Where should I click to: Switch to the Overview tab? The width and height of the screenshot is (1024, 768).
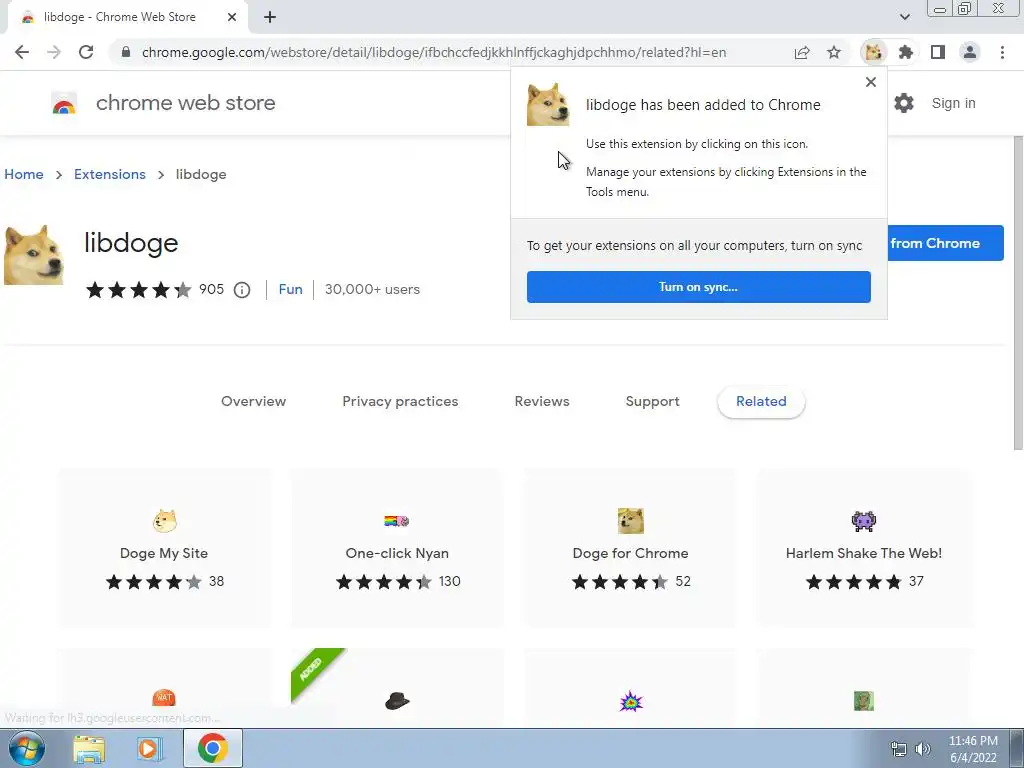point(253,401)
